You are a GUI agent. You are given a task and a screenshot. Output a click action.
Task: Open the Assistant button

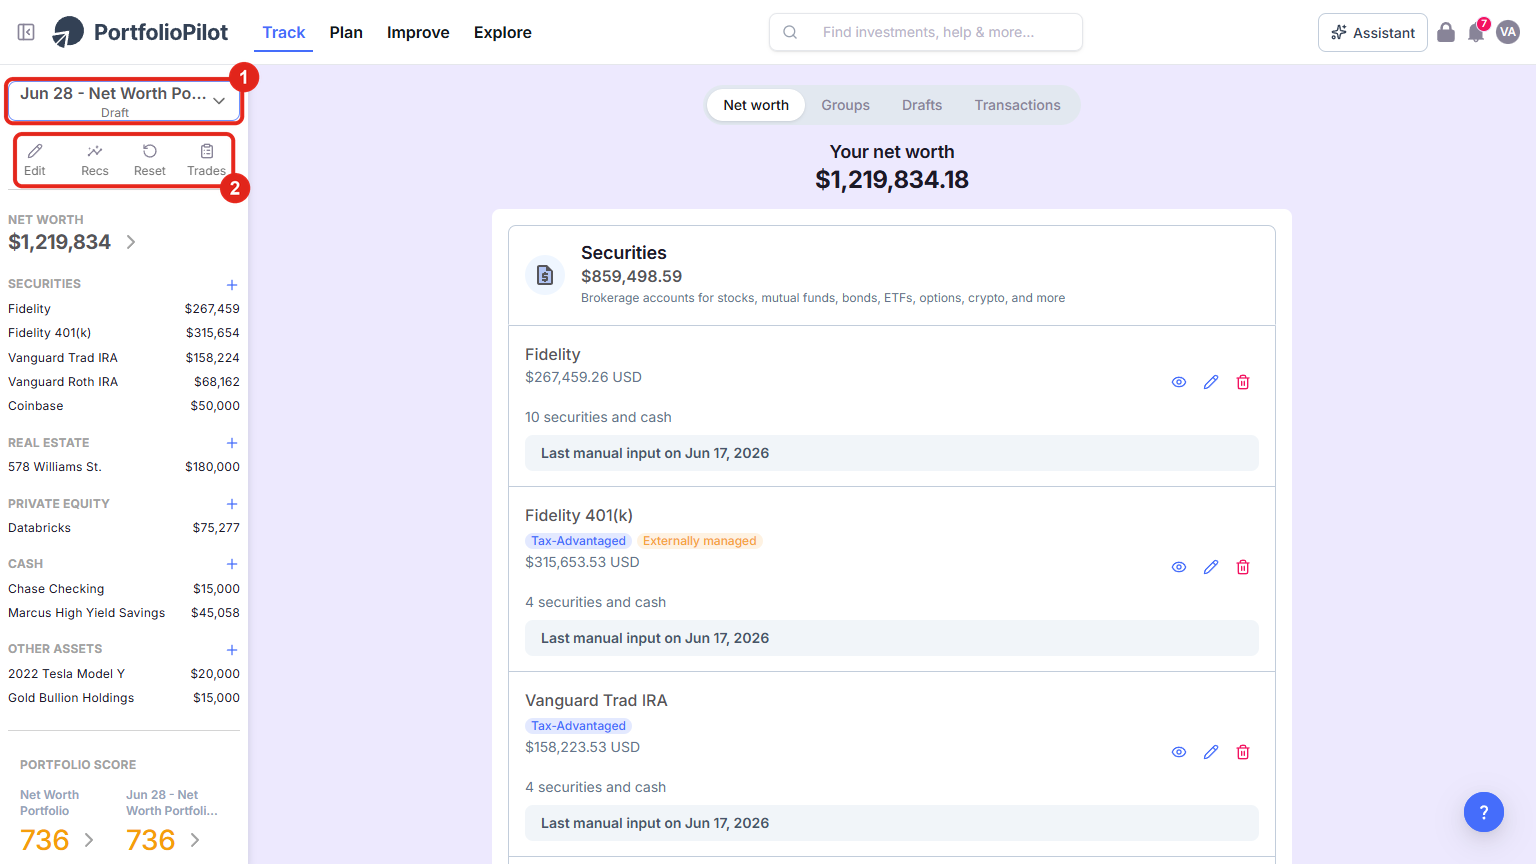point(1373,32)
